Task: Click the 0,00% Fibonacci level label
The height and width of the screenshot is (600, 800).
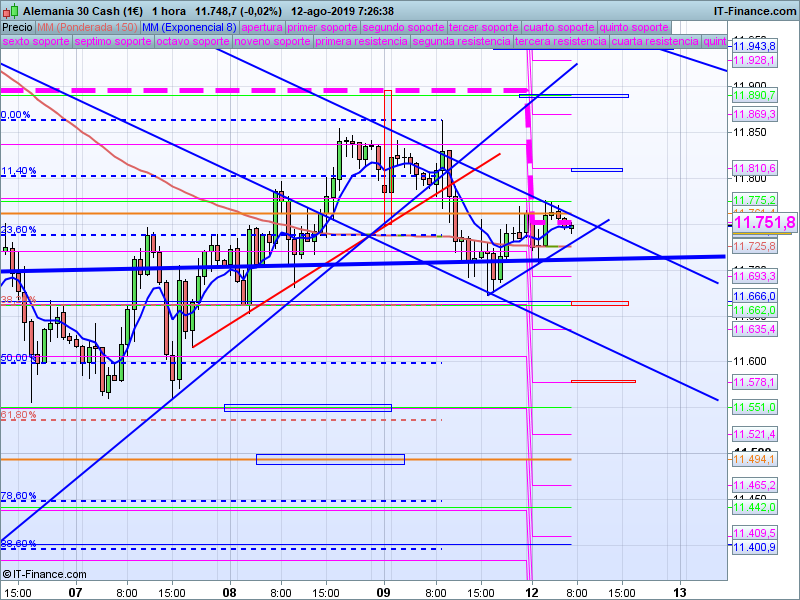Action: pos(15,115)
